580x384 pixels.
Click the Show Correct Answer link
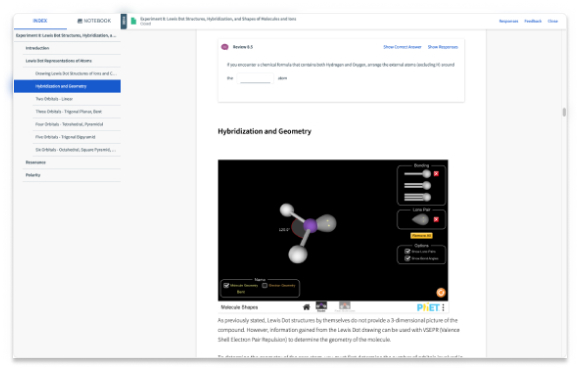(402, 47)
